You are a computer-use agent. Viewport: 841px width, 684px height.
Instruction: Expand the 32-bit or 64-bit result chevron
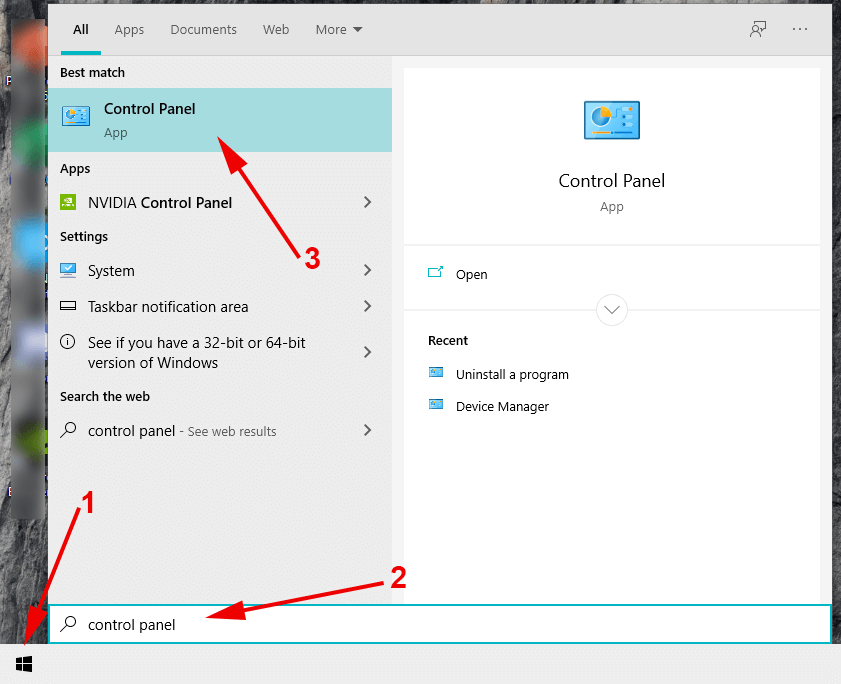(x=367, y=352)
